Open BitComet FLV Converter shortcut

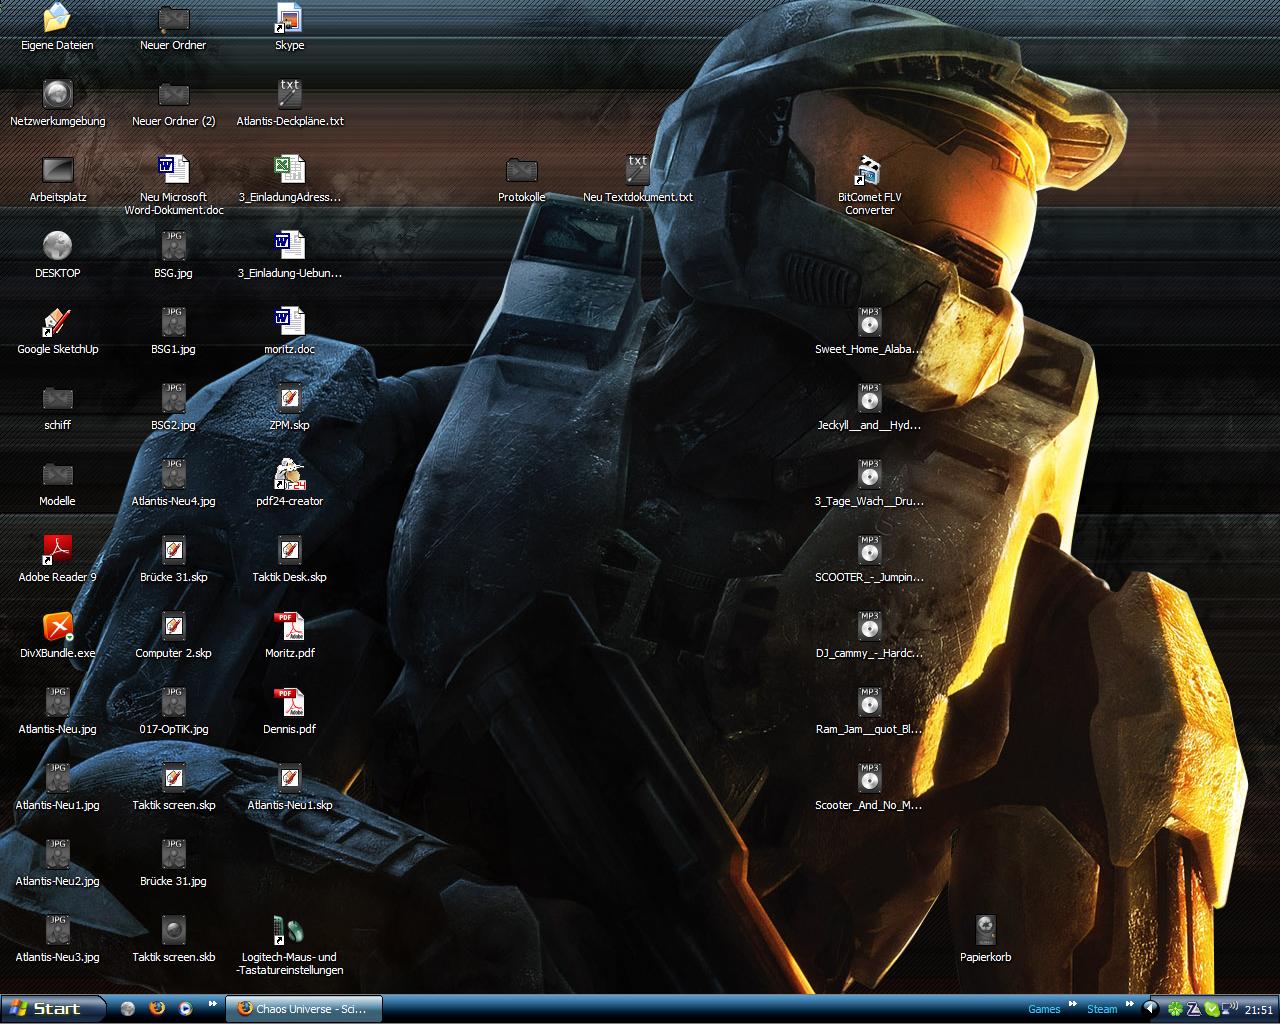(x=868, y=172)
